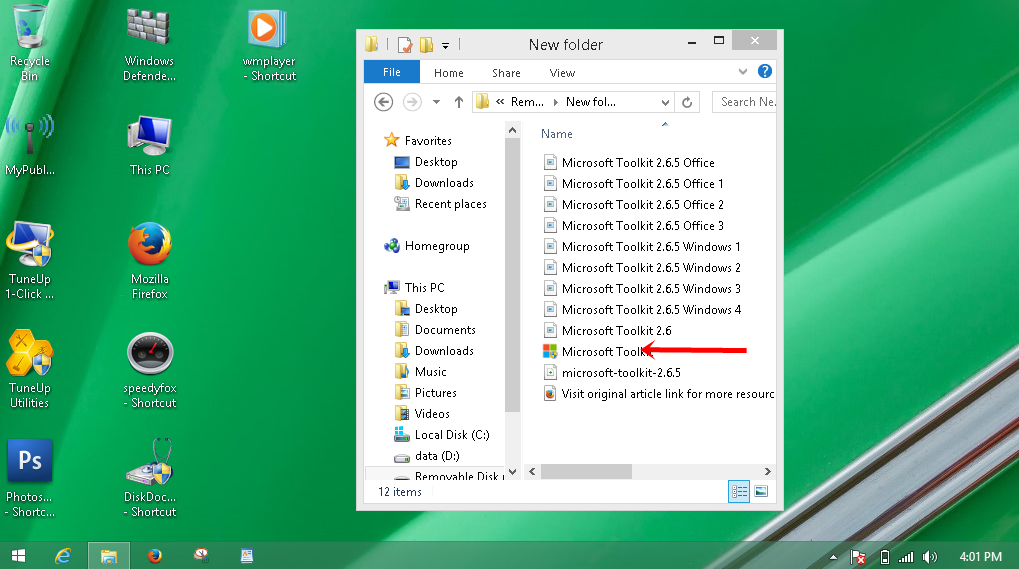Switch to the Home ribbon tab
Image resolution: width=1019 pixels, height=569 pixels.
pos(448,73)
